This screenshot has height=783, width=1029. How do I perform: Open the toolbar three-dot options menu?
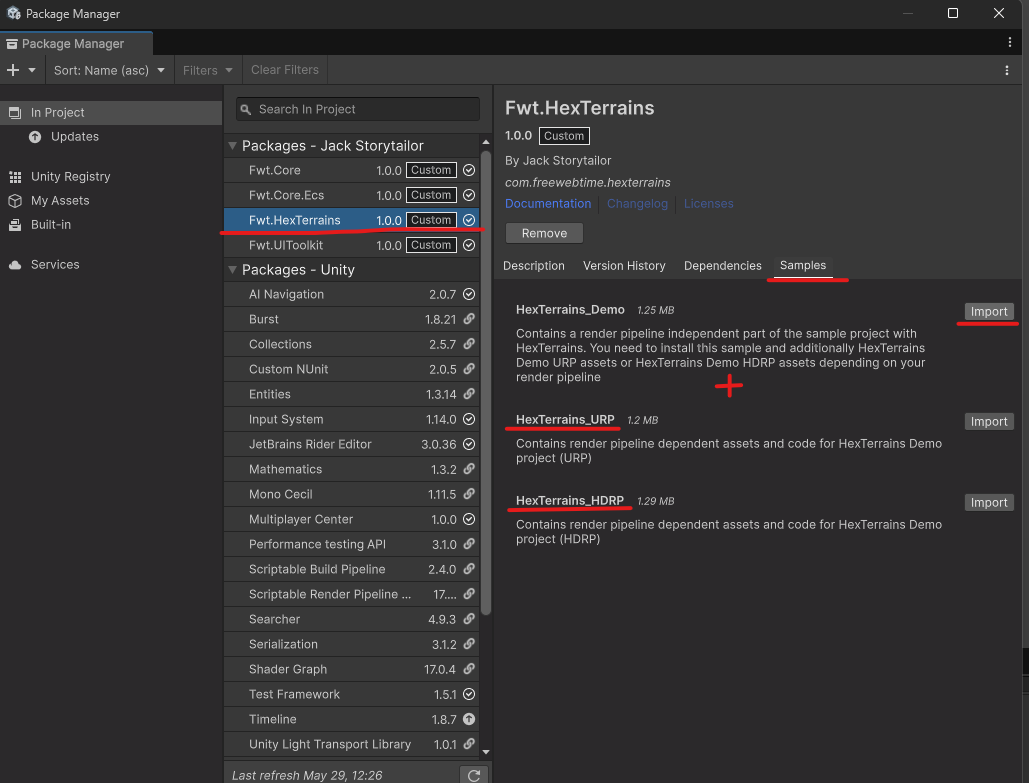pos(1007,70)
